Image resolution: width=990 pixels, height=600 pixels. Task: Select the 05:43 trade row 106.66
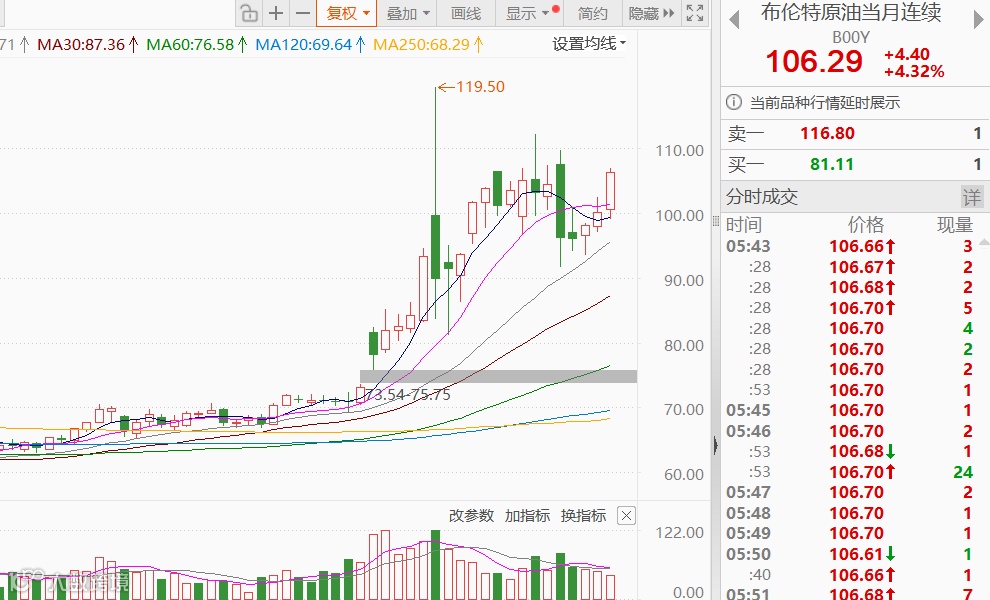coord(850,246)
